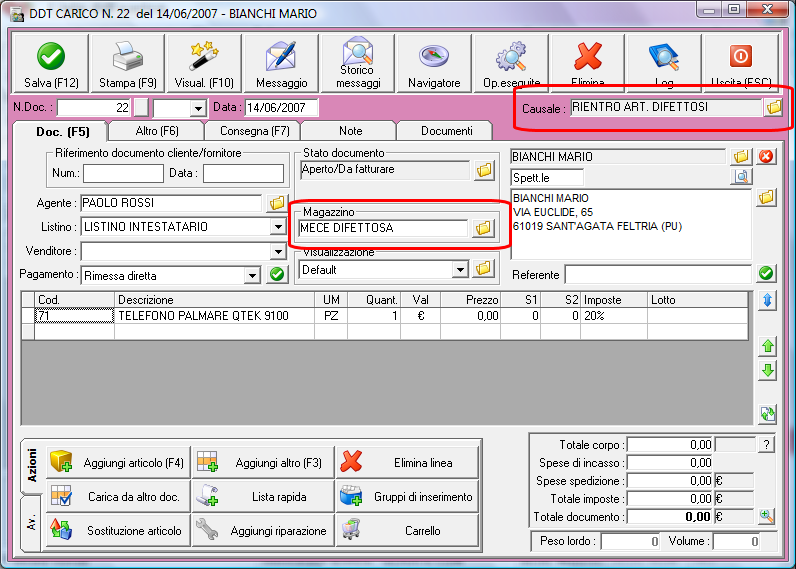Image resolution: width=796 pixels, height=569 pixels.
Task: Expand the Visualizzazione Default dropdown
Action: pos(460,270)
